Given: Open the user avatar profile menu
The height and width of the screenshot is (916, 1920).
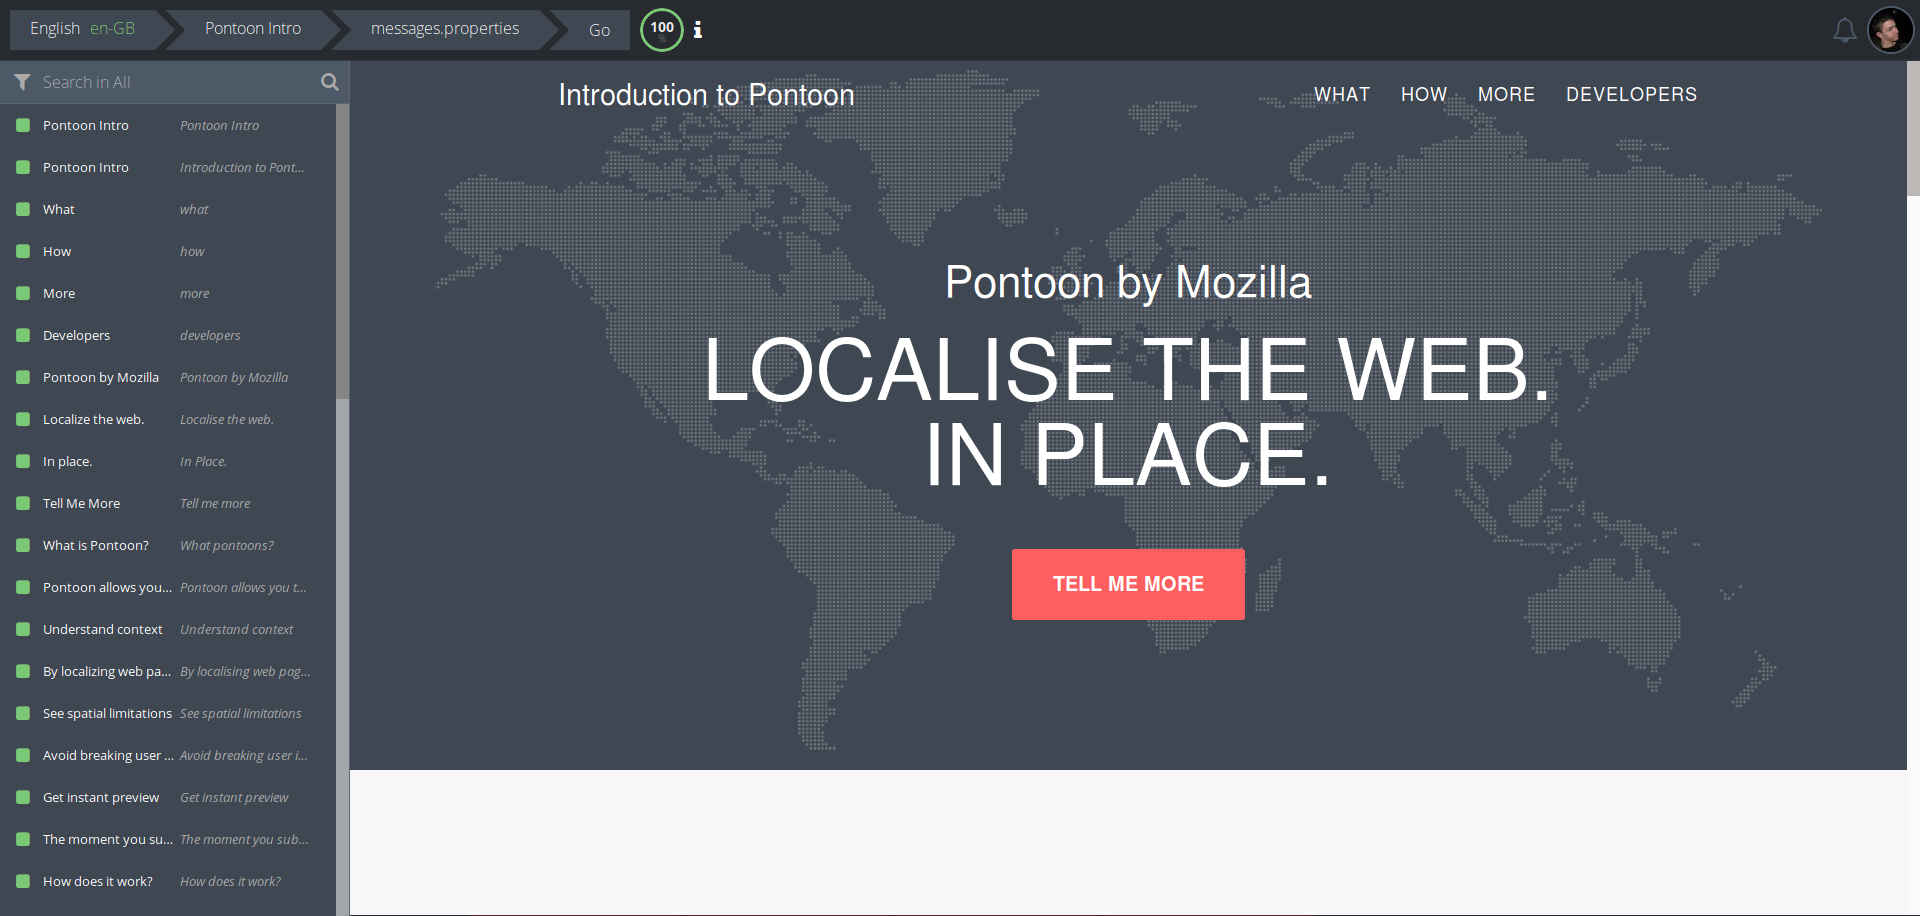Looking at the screenshot, I should coord(1889,31).
